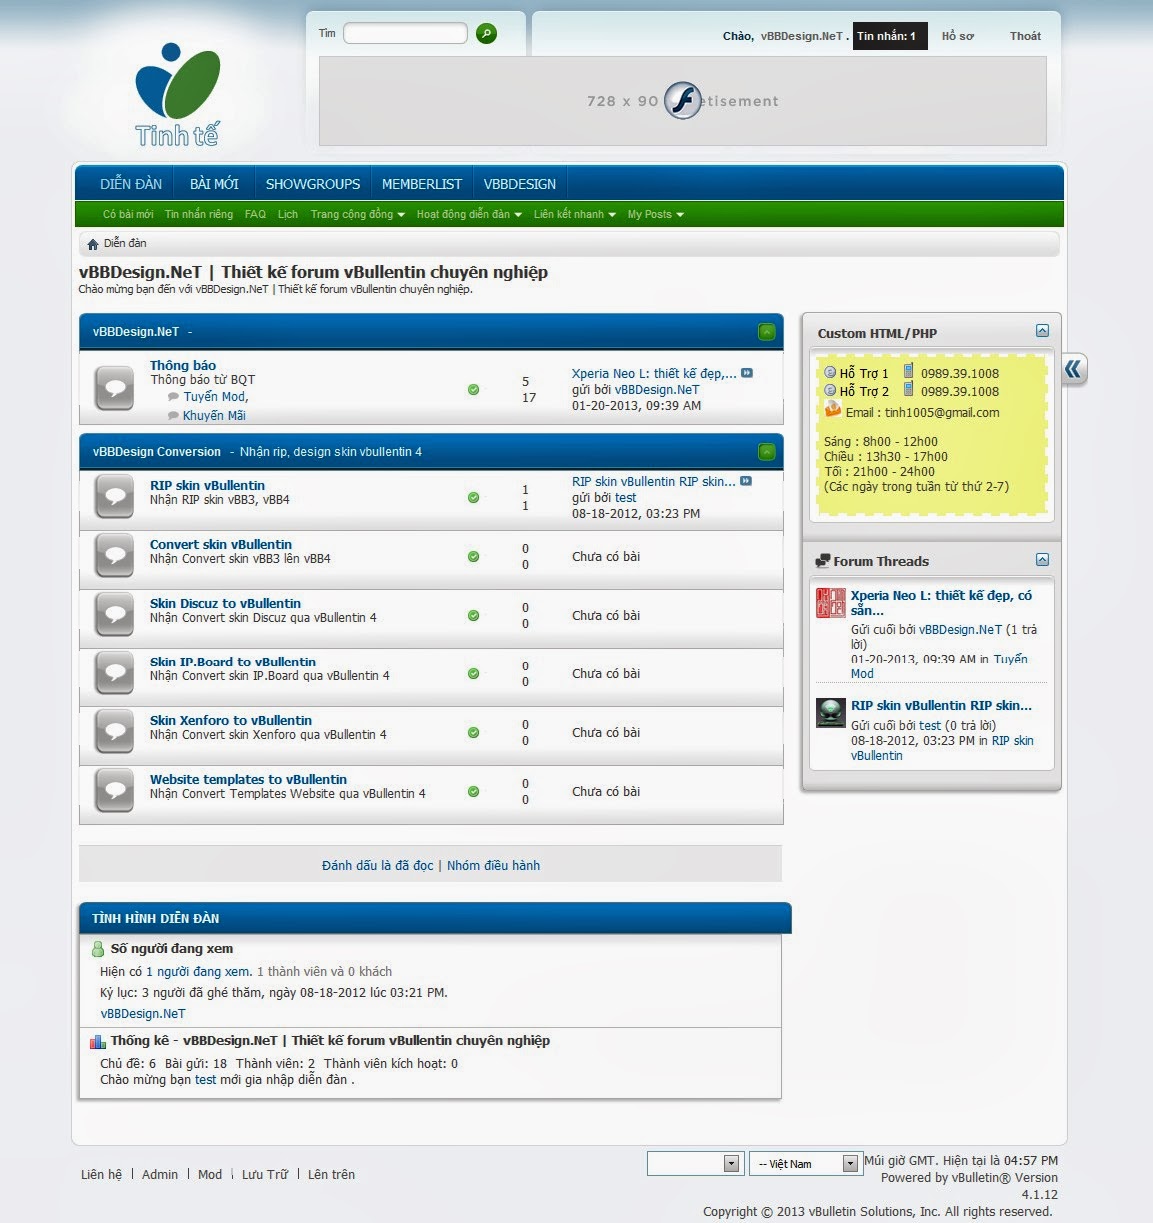Screen dimensions: 1153x1223
Task: Open 1 người đang xem link
Action: click(199, 971)
